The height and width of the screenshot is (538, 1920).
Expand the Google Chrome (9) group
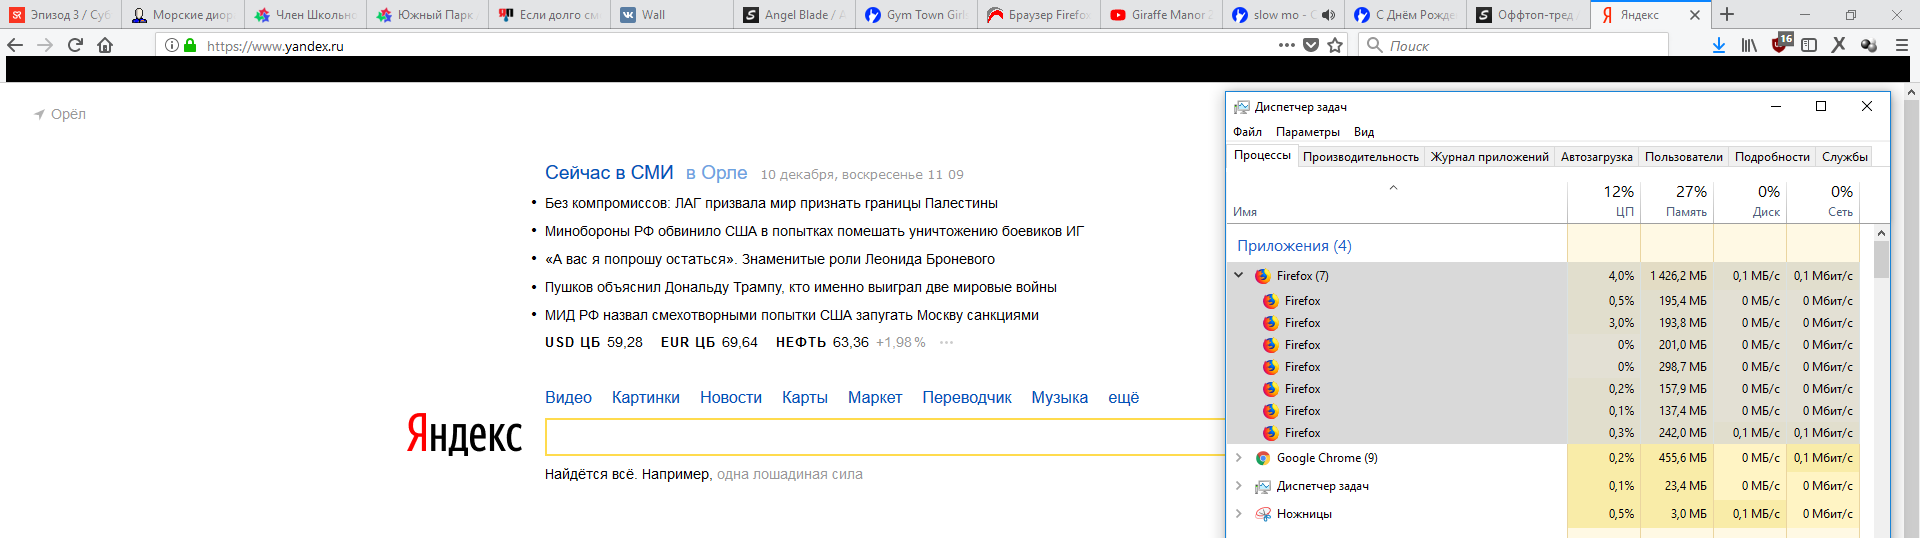coord(1239,457)
